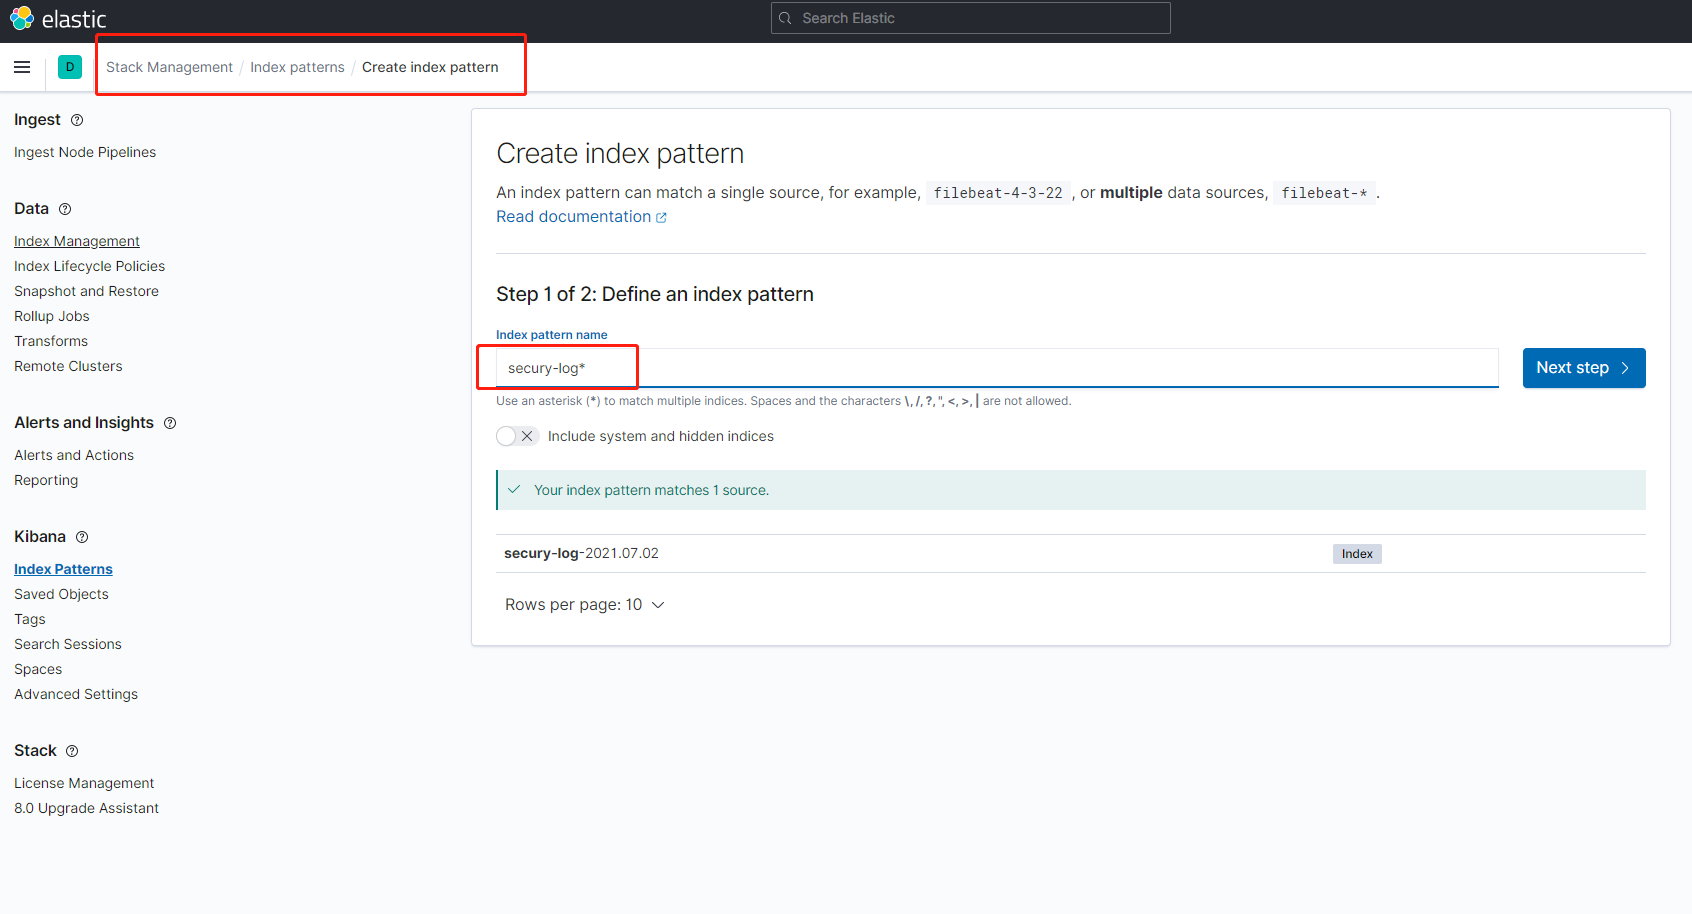Click the Elastic logo icon

pos(22,18)
